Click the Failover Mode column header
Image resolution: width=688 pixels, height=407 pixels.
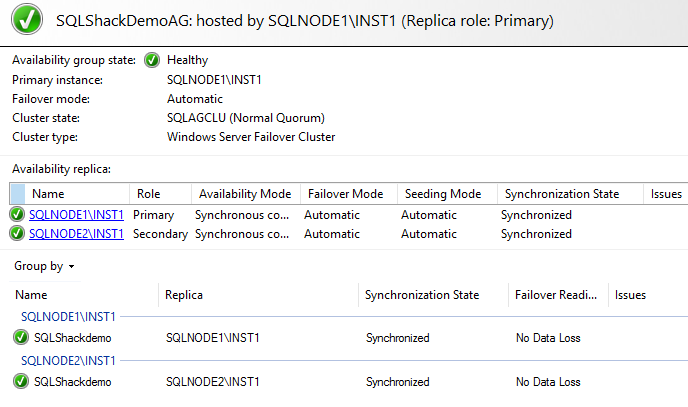click(346, 194)
